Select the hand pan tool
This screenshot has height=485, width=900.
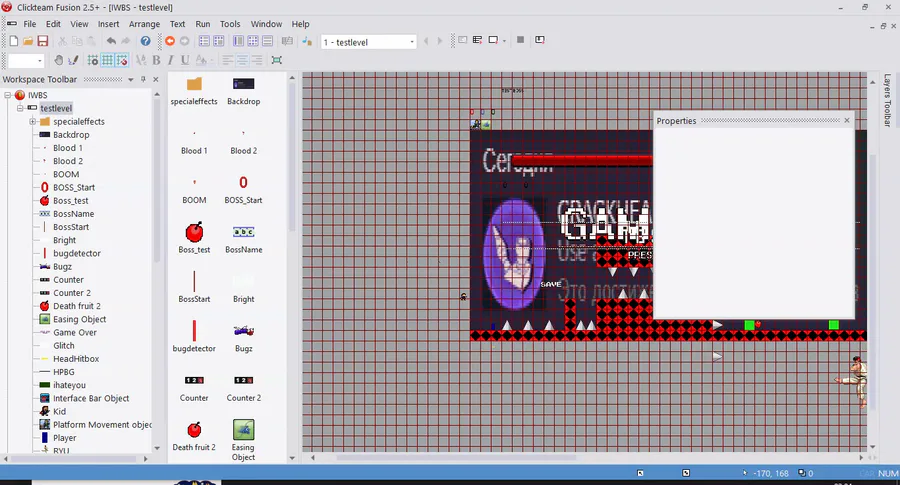pos(59,60)
